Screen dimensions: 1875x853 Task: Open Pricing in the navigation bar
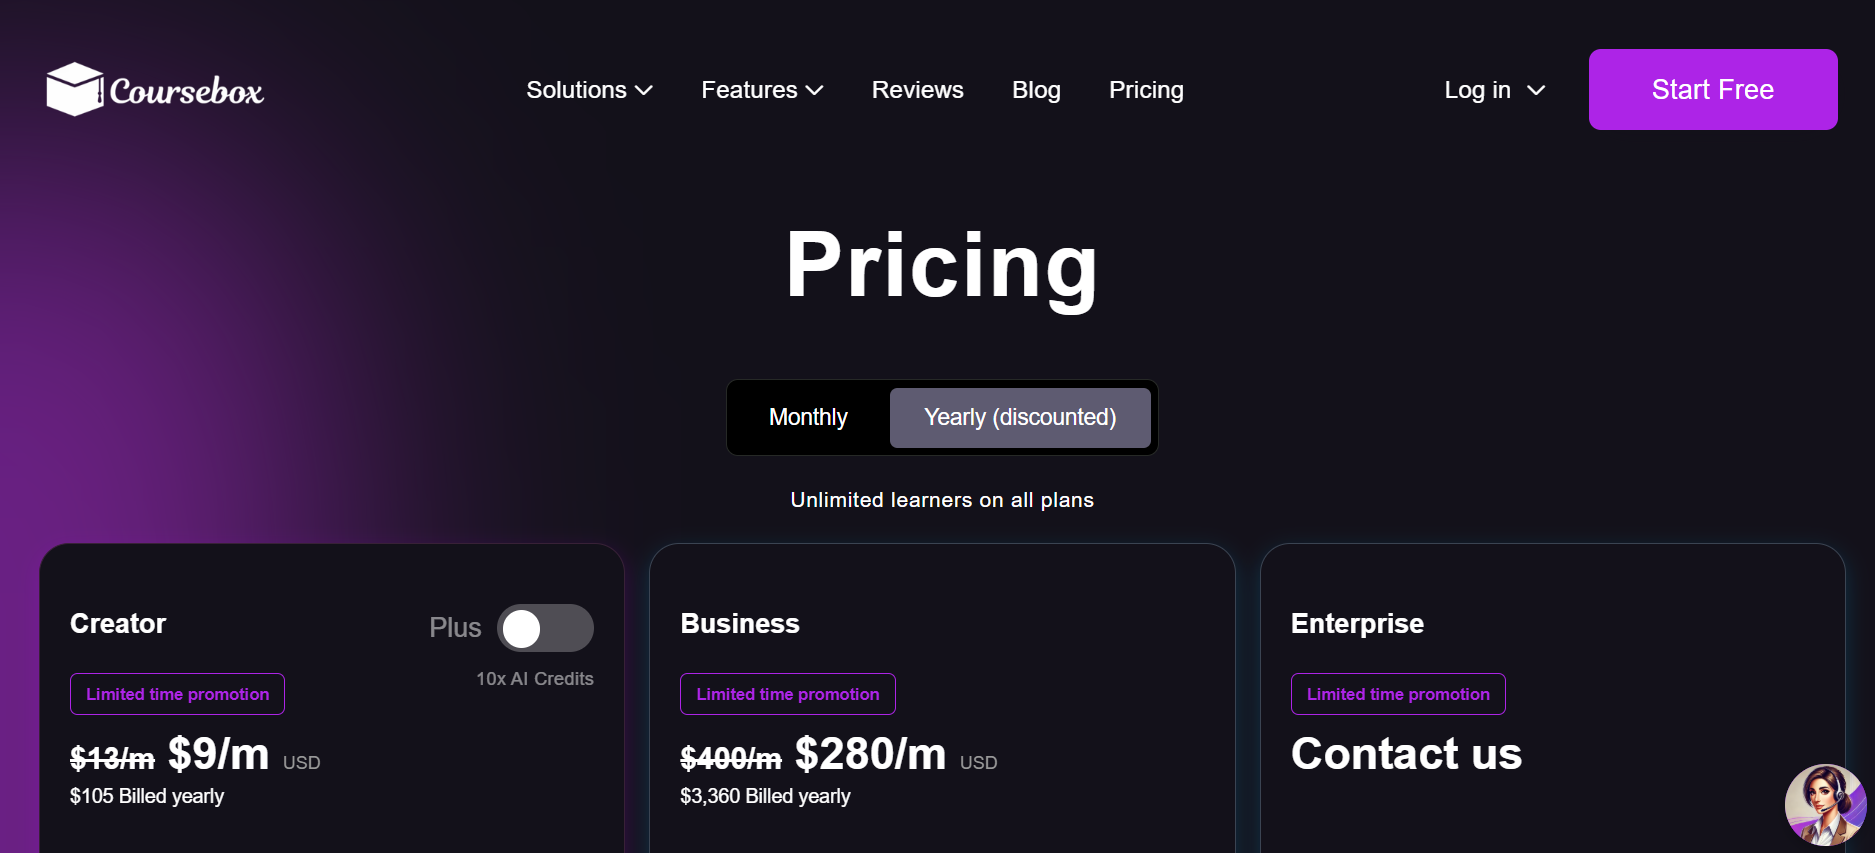[1146, 90]
